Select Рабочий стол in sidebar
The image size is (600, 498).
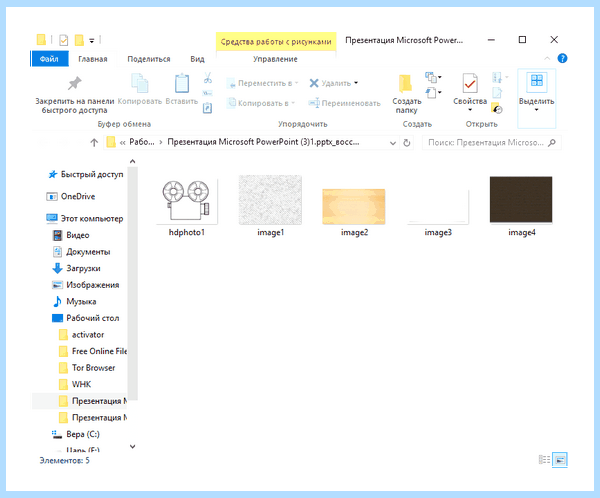pos(86,318)
